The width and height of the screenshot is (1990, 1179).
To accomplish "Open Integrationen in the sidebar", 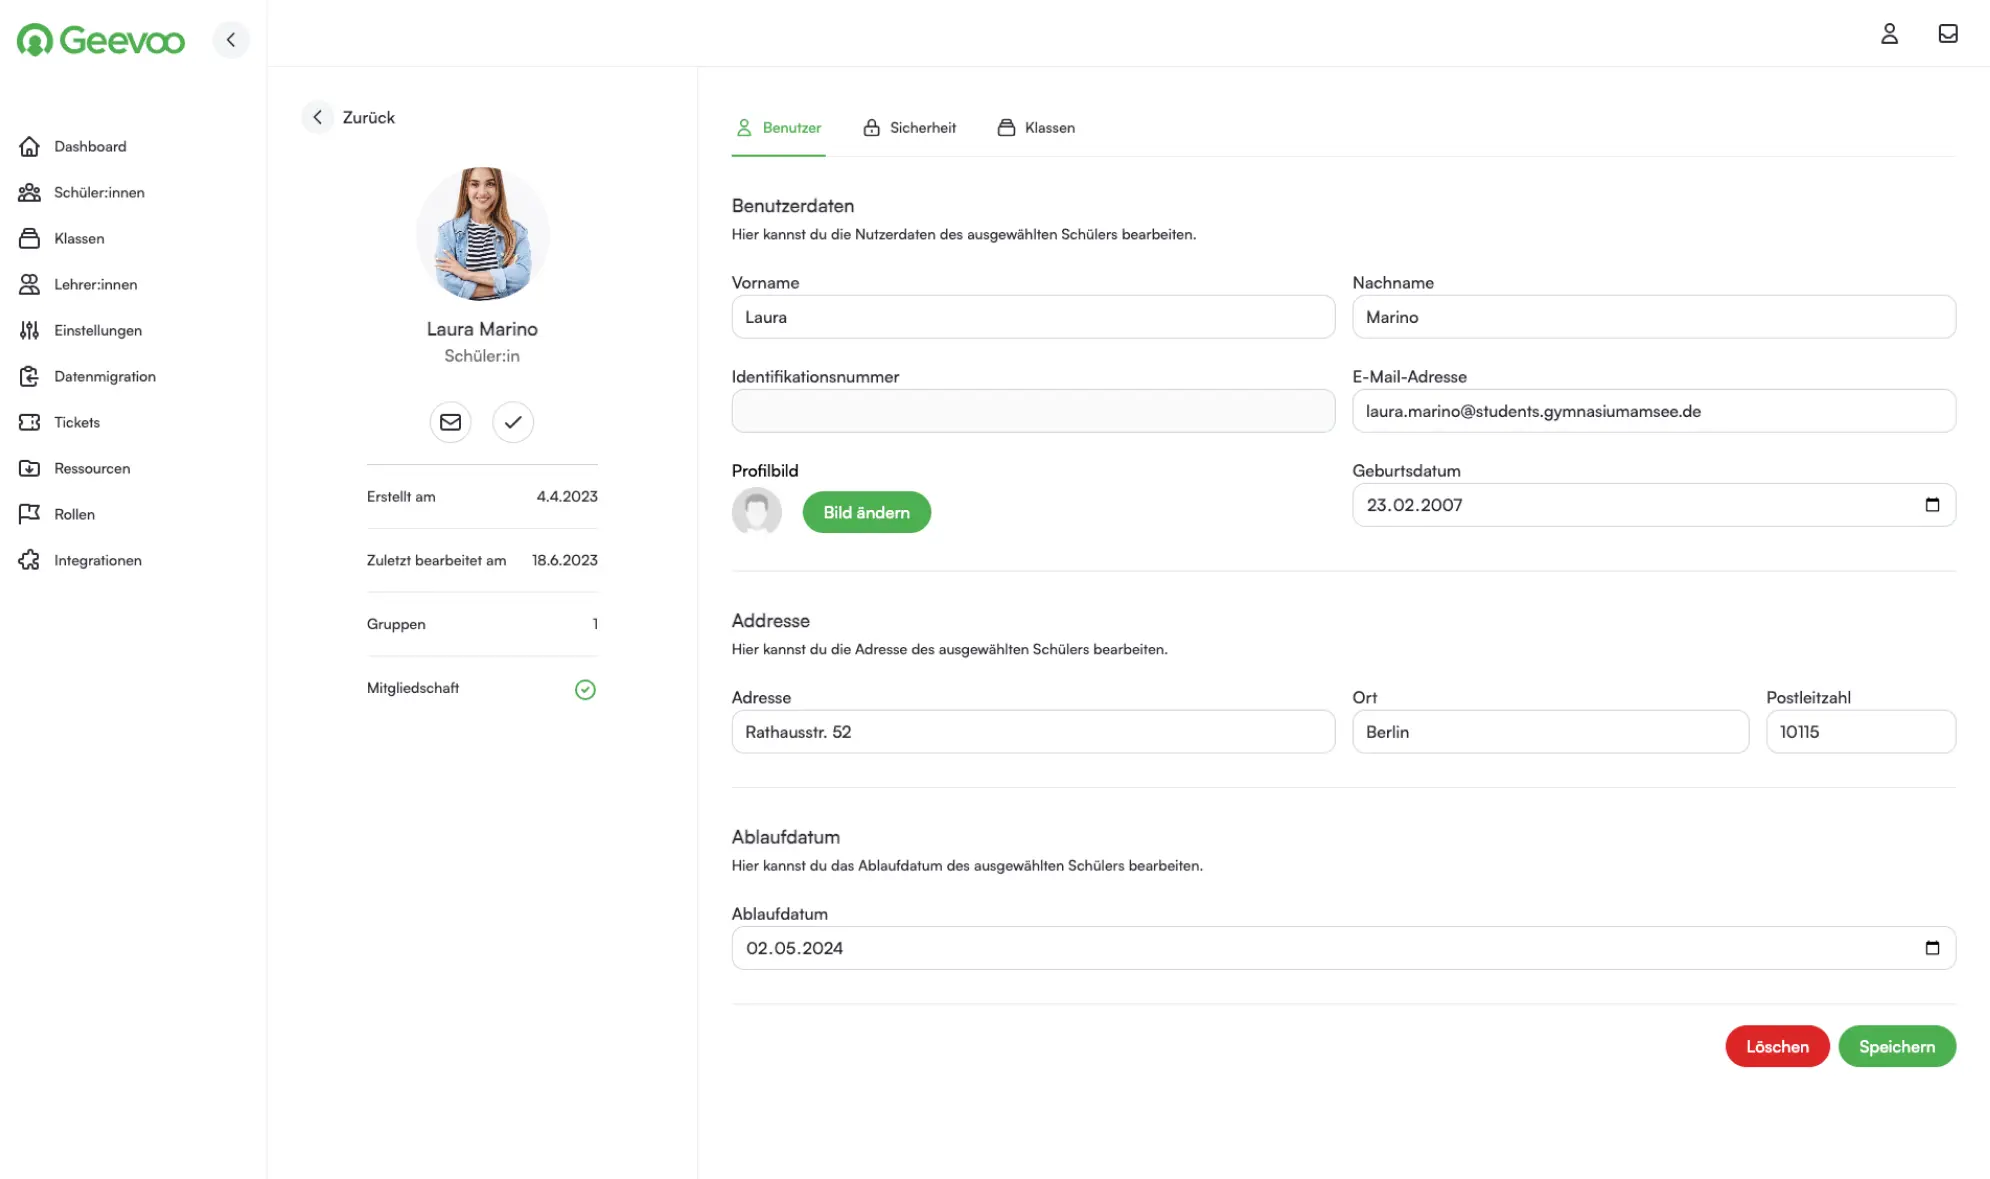I will point(98,561).
